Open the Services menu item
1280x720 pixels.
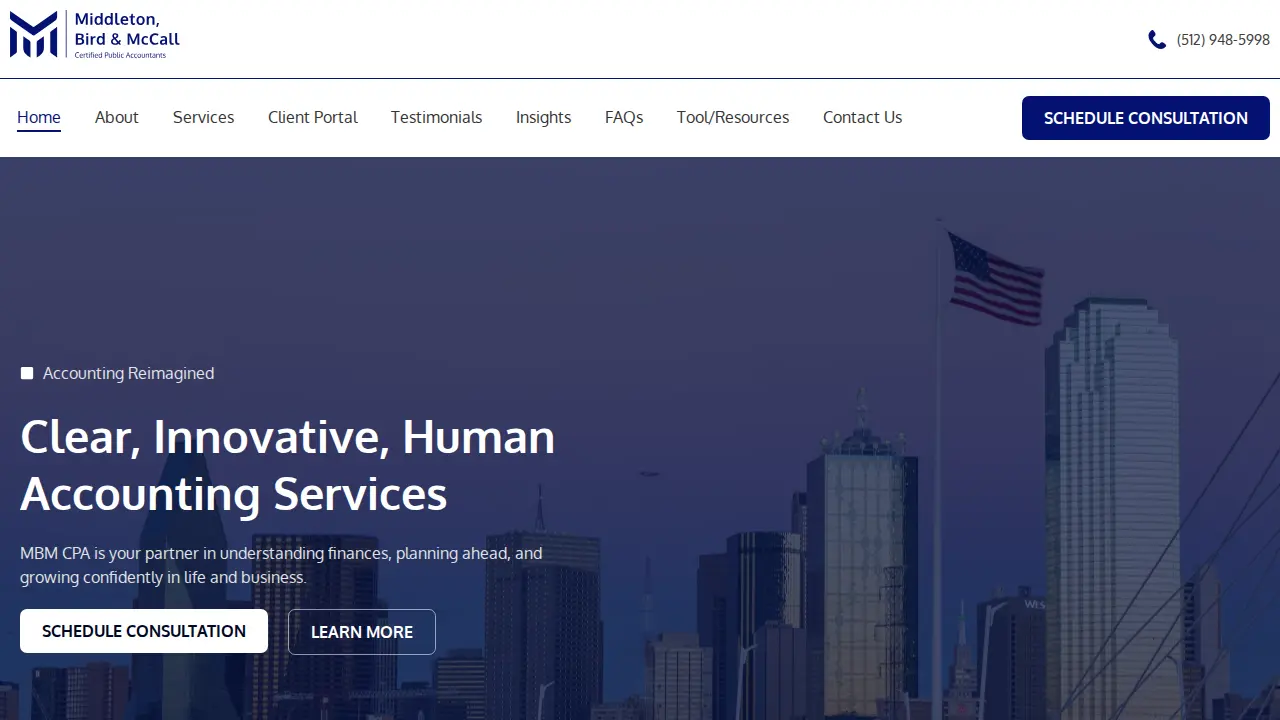click(x=203, y=117)
